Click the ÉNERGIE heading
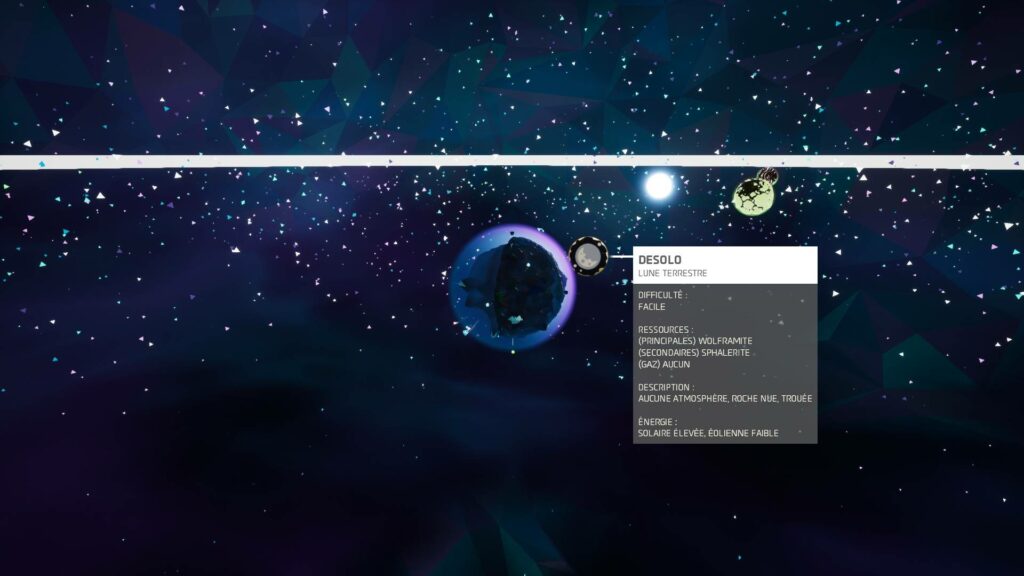The height and width of the screenshot is (576, 1024). tap(657, 422)
